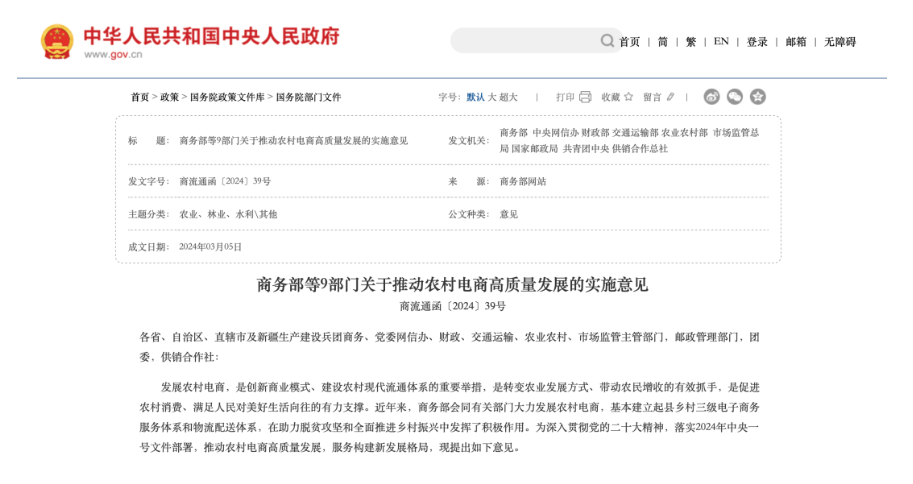
Task: Click the comment (留言) pencil icon
Action: pos(671,97)
